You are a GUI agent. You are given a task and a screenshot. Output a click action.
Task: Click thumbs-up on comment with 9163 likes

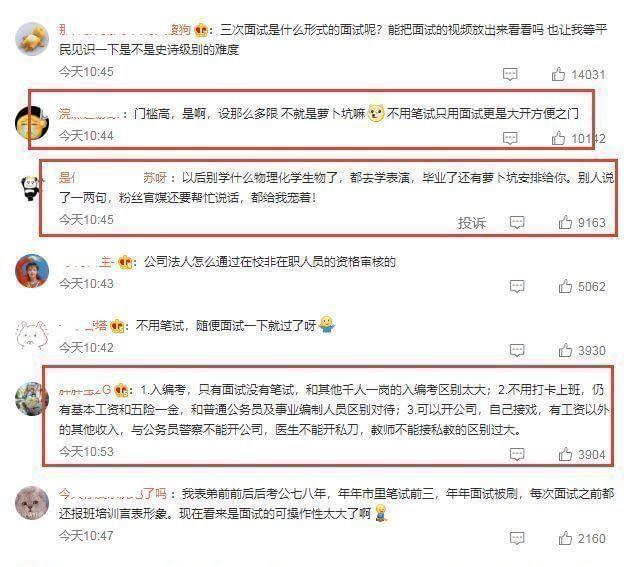click(x=565, y=222)
